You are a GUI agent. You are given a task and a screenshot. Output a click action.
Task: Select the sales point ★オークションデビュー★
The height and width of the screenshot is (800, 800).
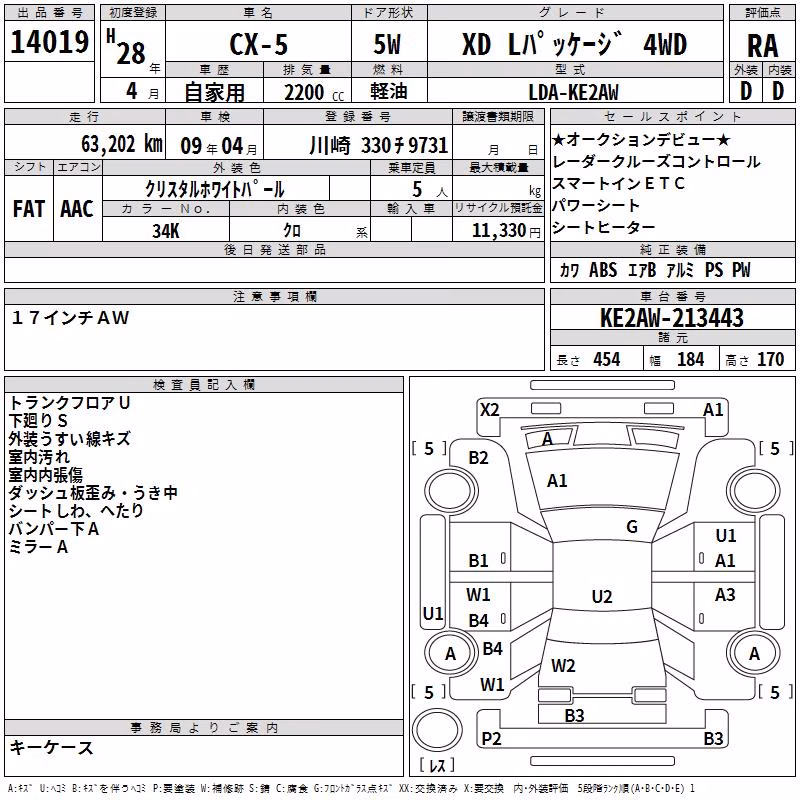641,139
